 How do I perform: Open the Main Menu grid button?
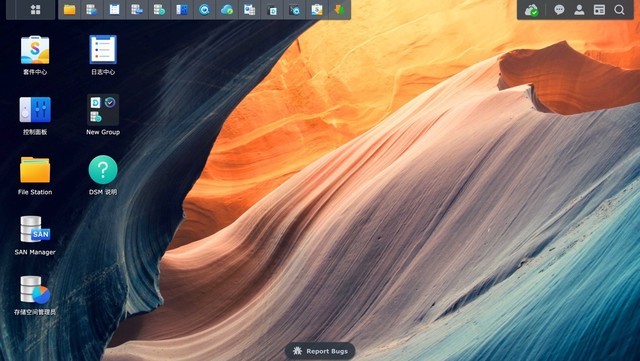[x=35, y=9]
